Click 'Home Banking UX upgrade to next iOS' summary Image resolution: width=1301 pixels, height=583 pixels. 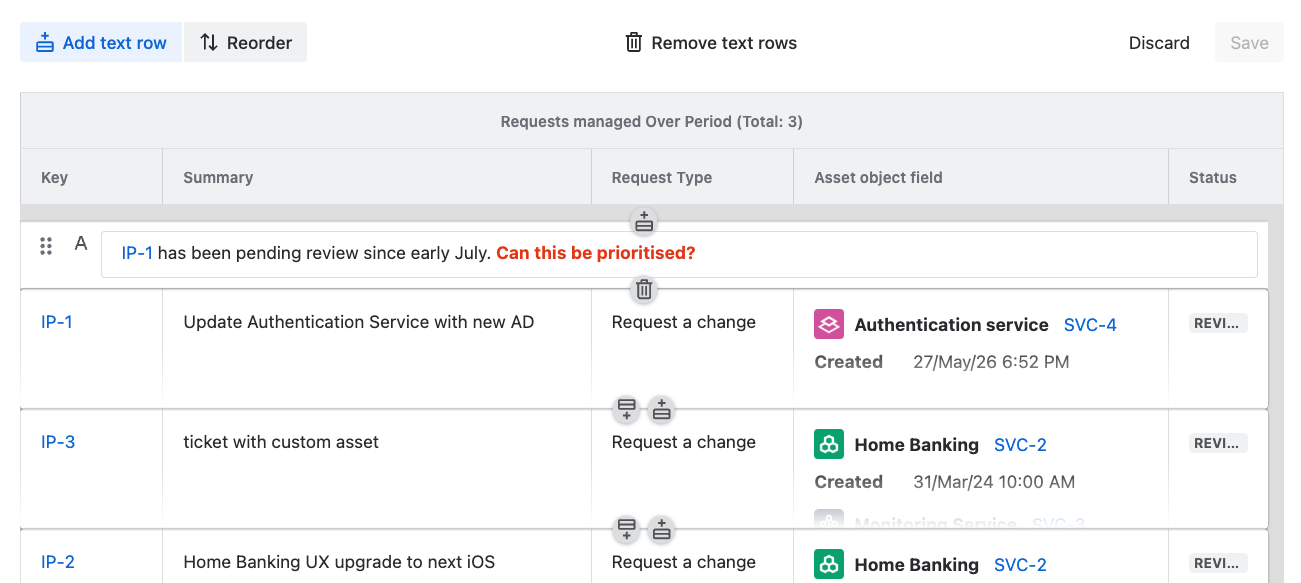339,562
